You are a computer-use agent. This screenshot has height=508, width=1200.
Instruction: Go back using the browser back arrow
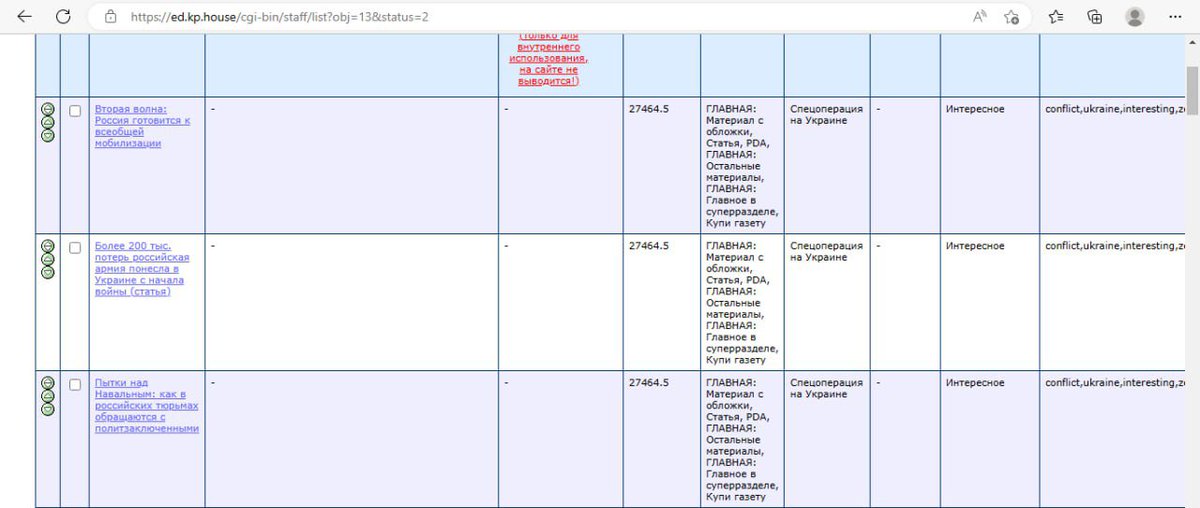pyautogui.click(x=25, y=17)
